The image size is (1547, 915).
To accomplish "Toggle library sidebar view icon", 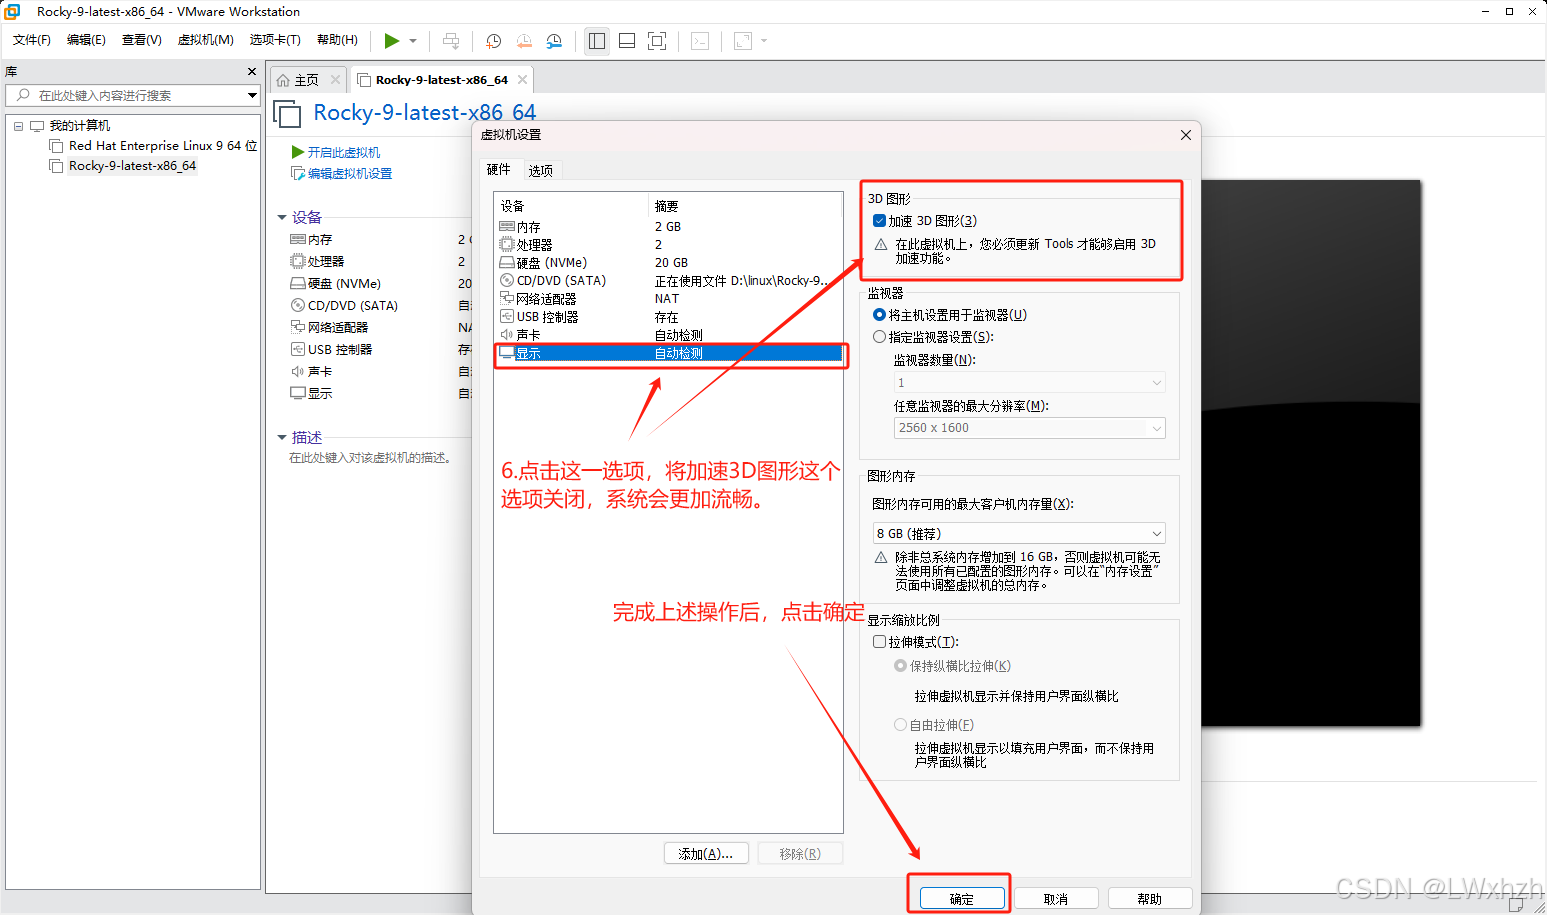I will (597, 41).
